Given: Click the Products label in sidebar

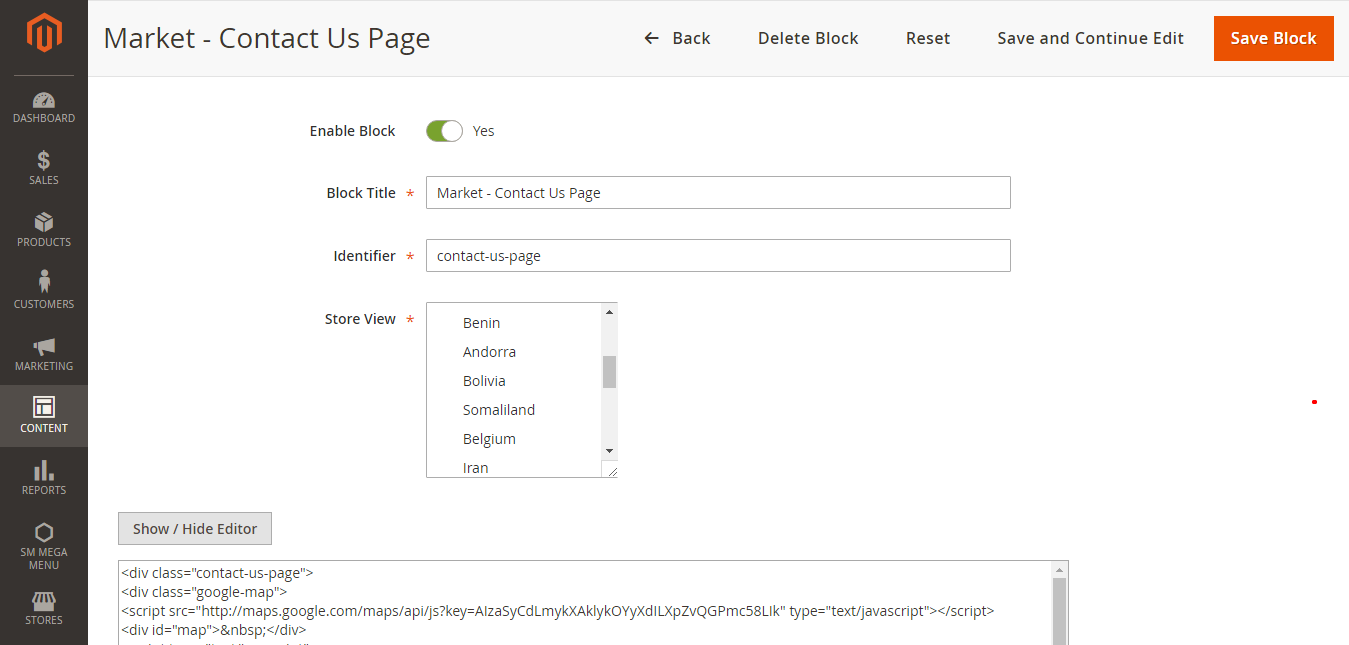Looking at the screenshot, I should [x=44, y=242].
